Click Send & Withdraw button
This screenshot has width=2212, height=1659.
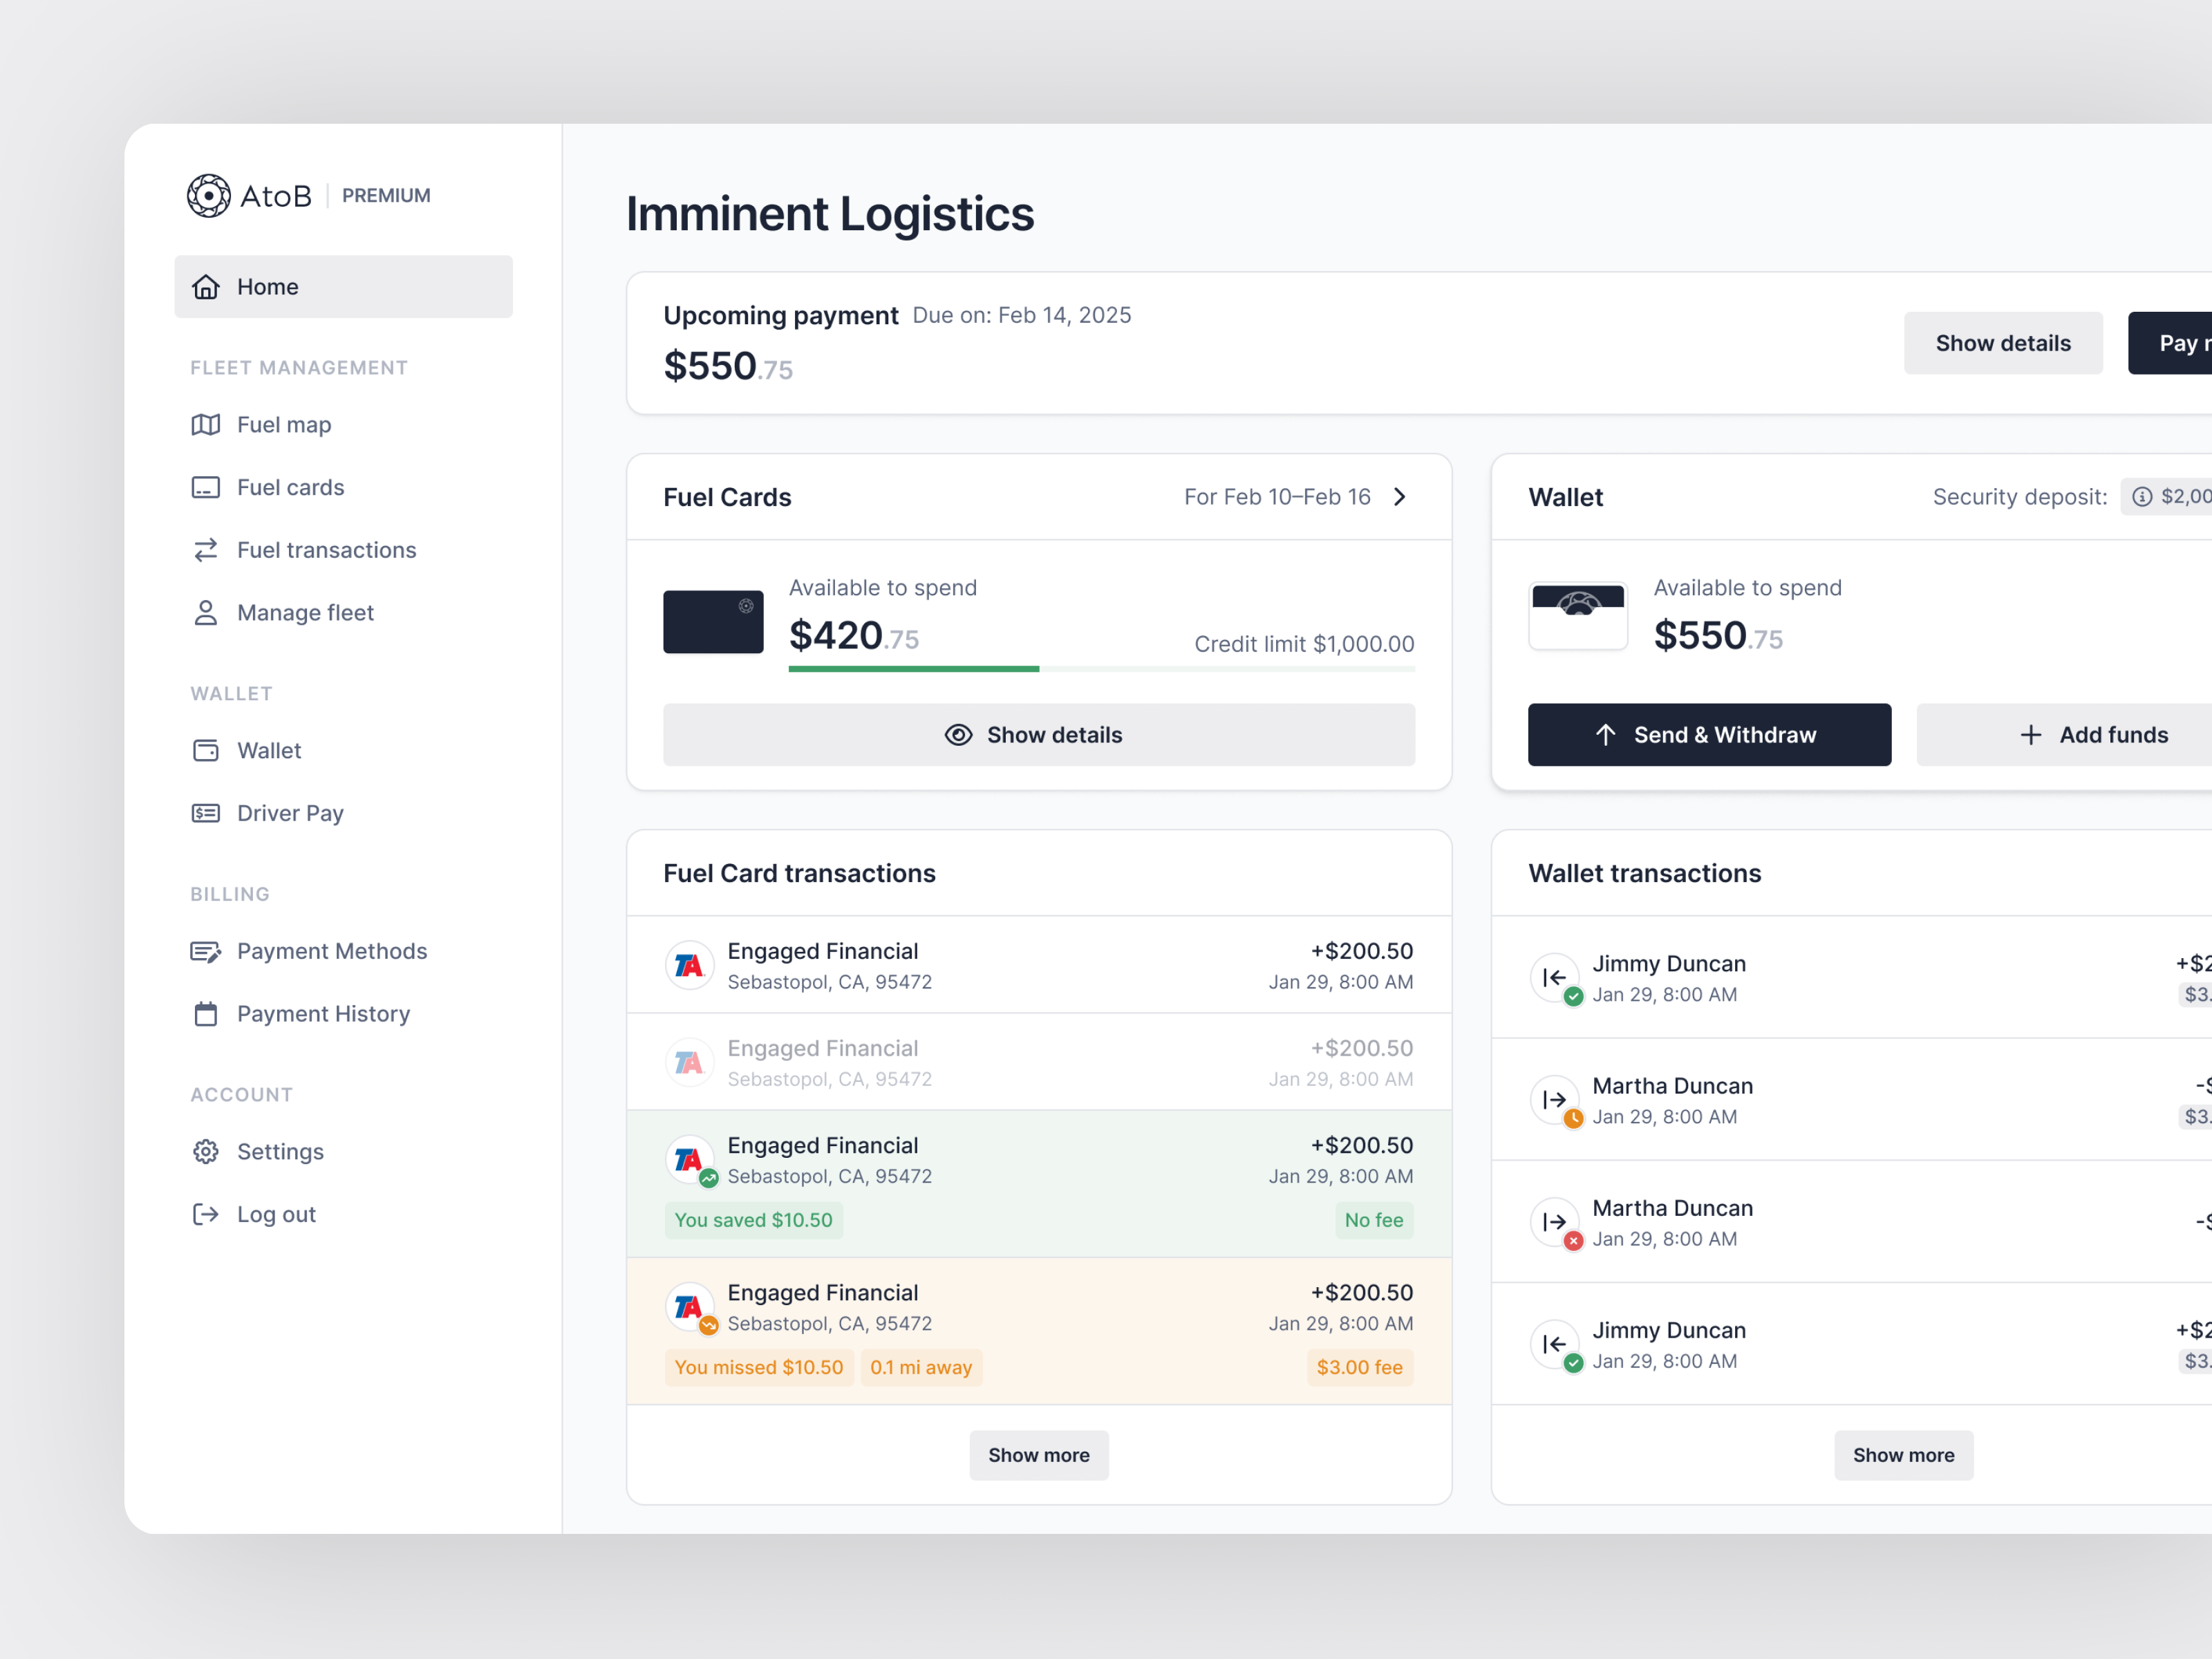pos(1708,734)
